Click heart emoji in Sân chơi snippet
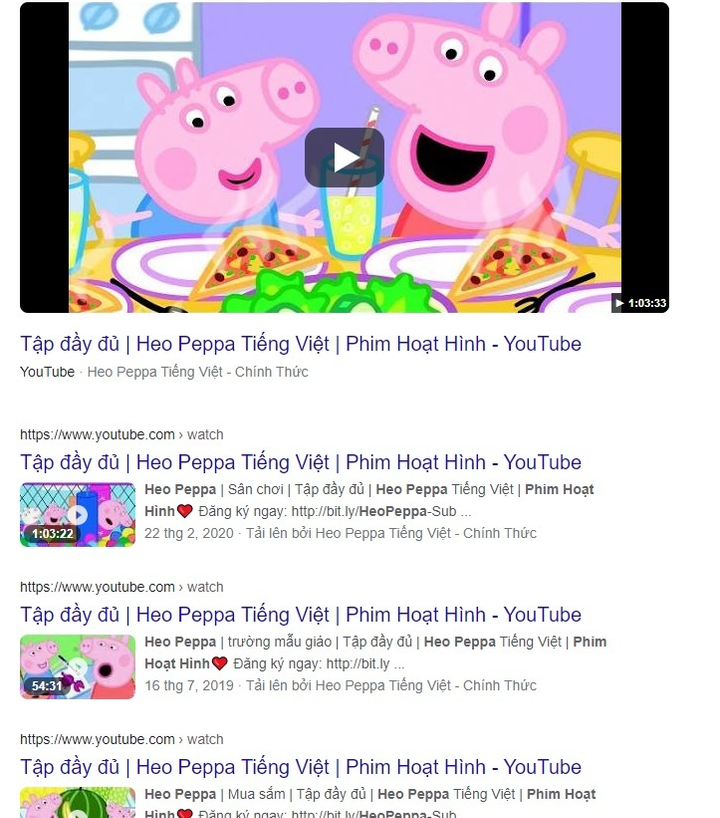Screen dimensions: 720x818 pyautogui.click(x=185, y=511)
